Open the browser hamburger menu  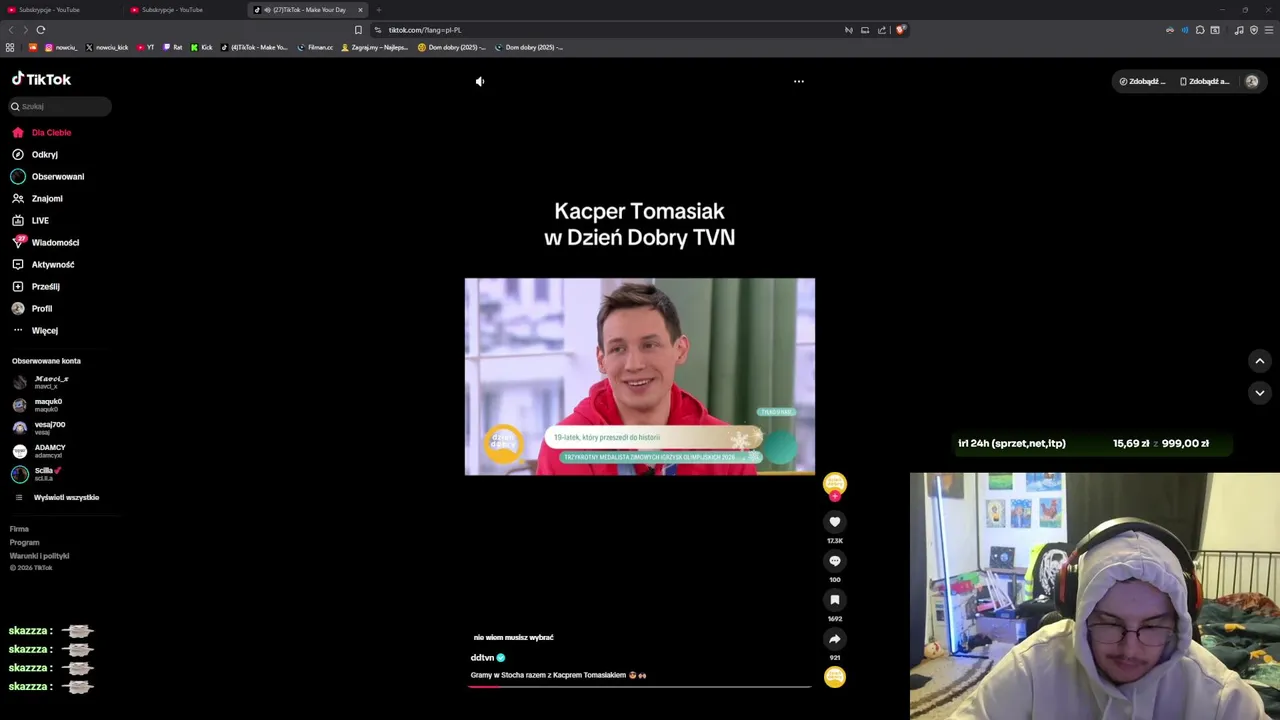[1270, 30]
